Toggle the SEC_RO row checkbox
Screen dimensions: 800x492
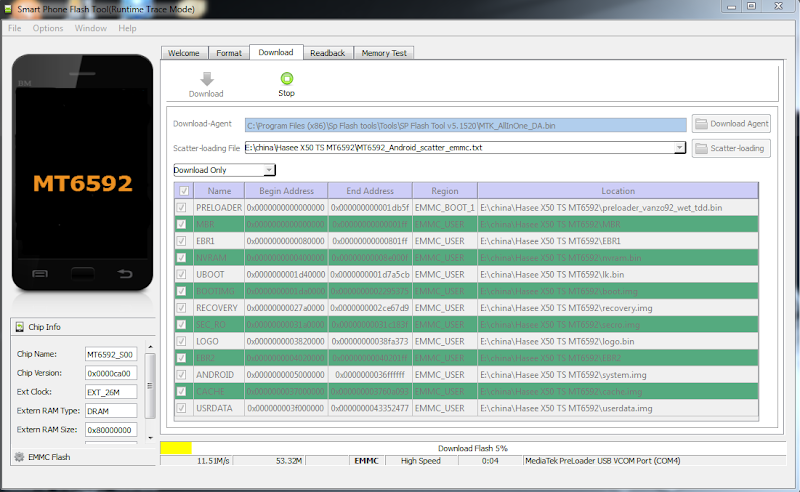pos(181,325)
